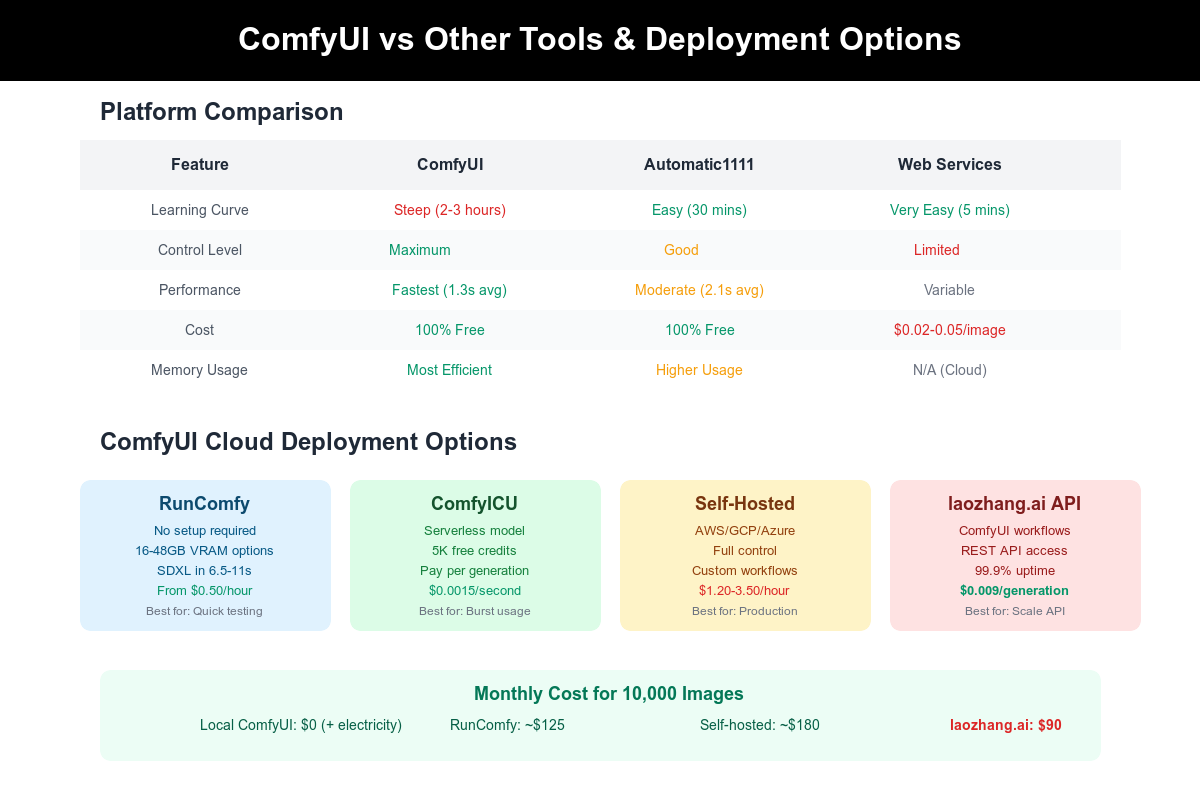
Task: Select the 'Control Level' row label
Action: [x=200, y=250]
